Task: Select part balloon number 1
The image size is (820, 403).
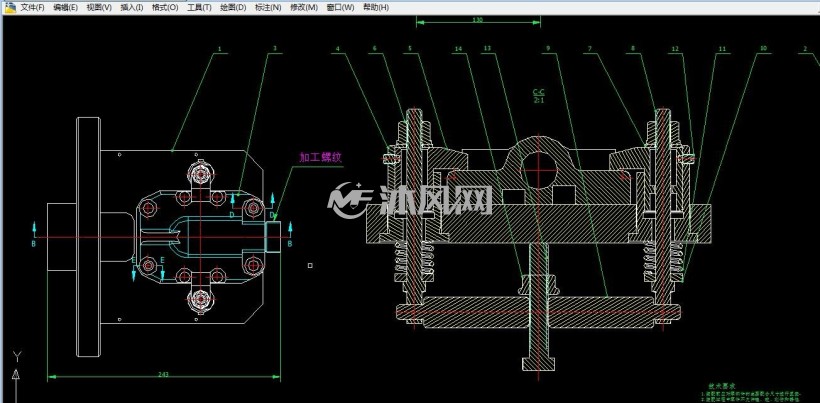Action: click(x=220, y=49)
